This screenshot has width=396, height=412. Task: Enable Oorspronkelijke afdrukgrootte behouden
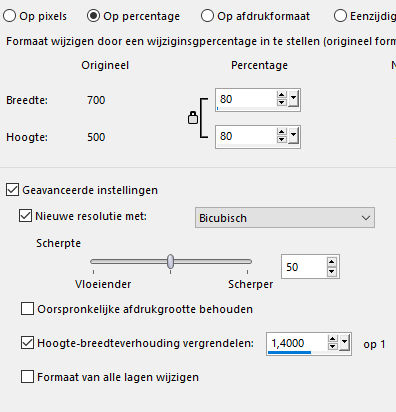27,309
